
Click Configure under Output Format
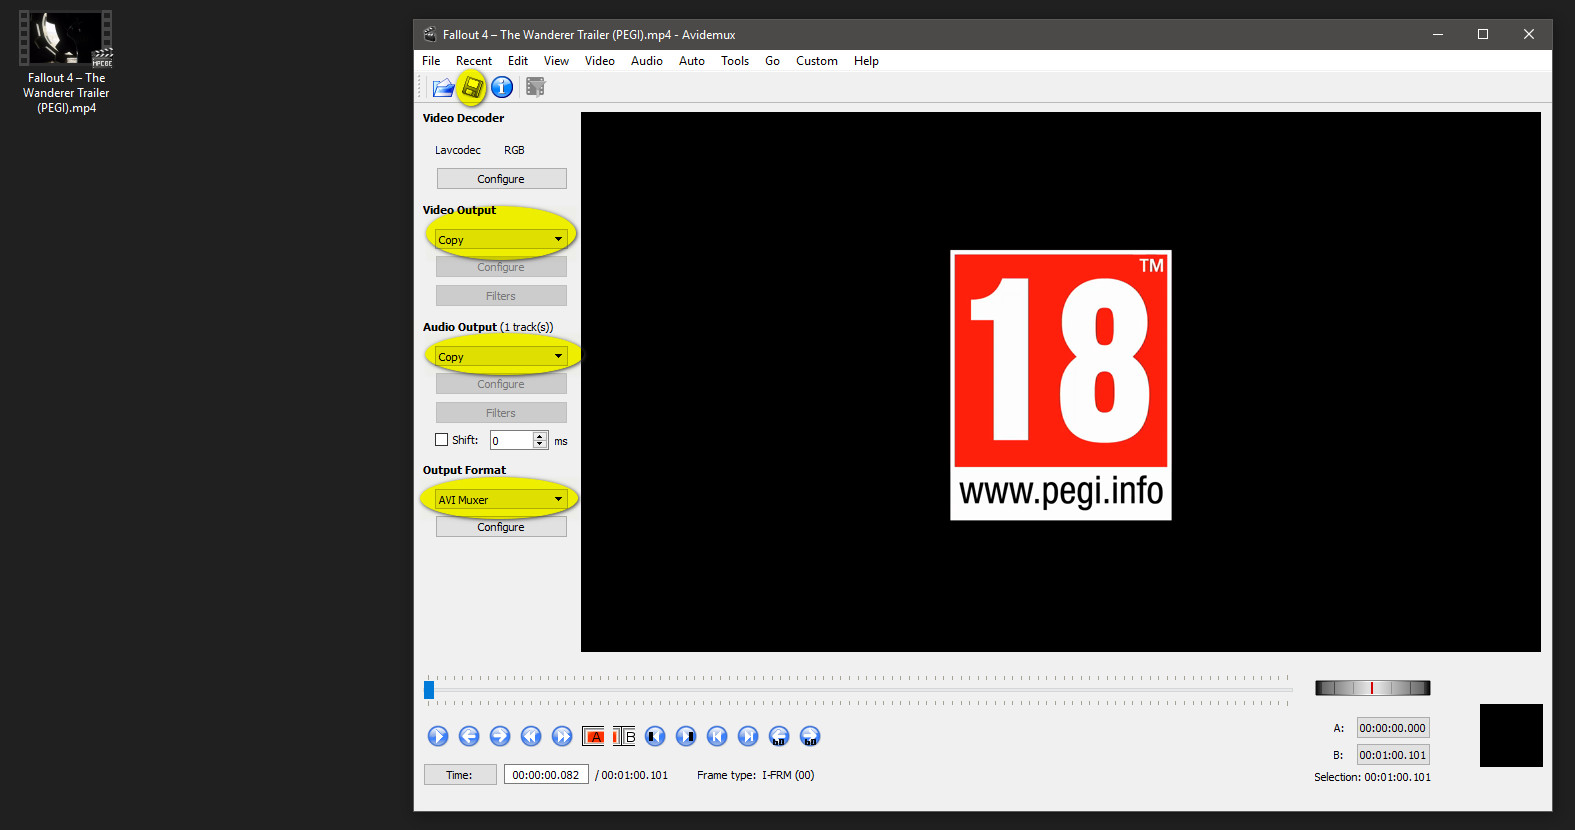coord(501,527)
